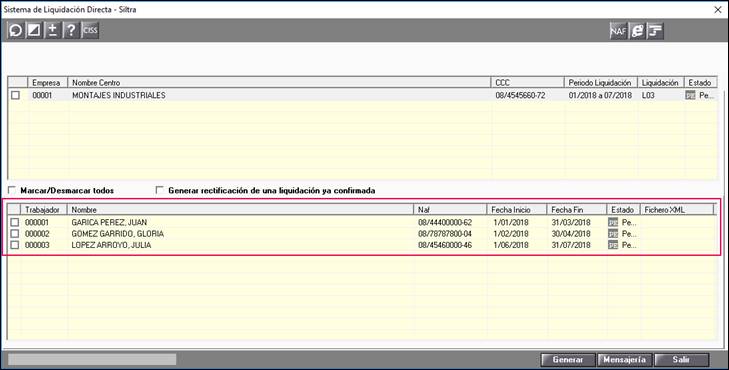Check worker 000002 GOMEZ GARRIDO checkbox
Screen dimensions: 729x370
point(15,233)
